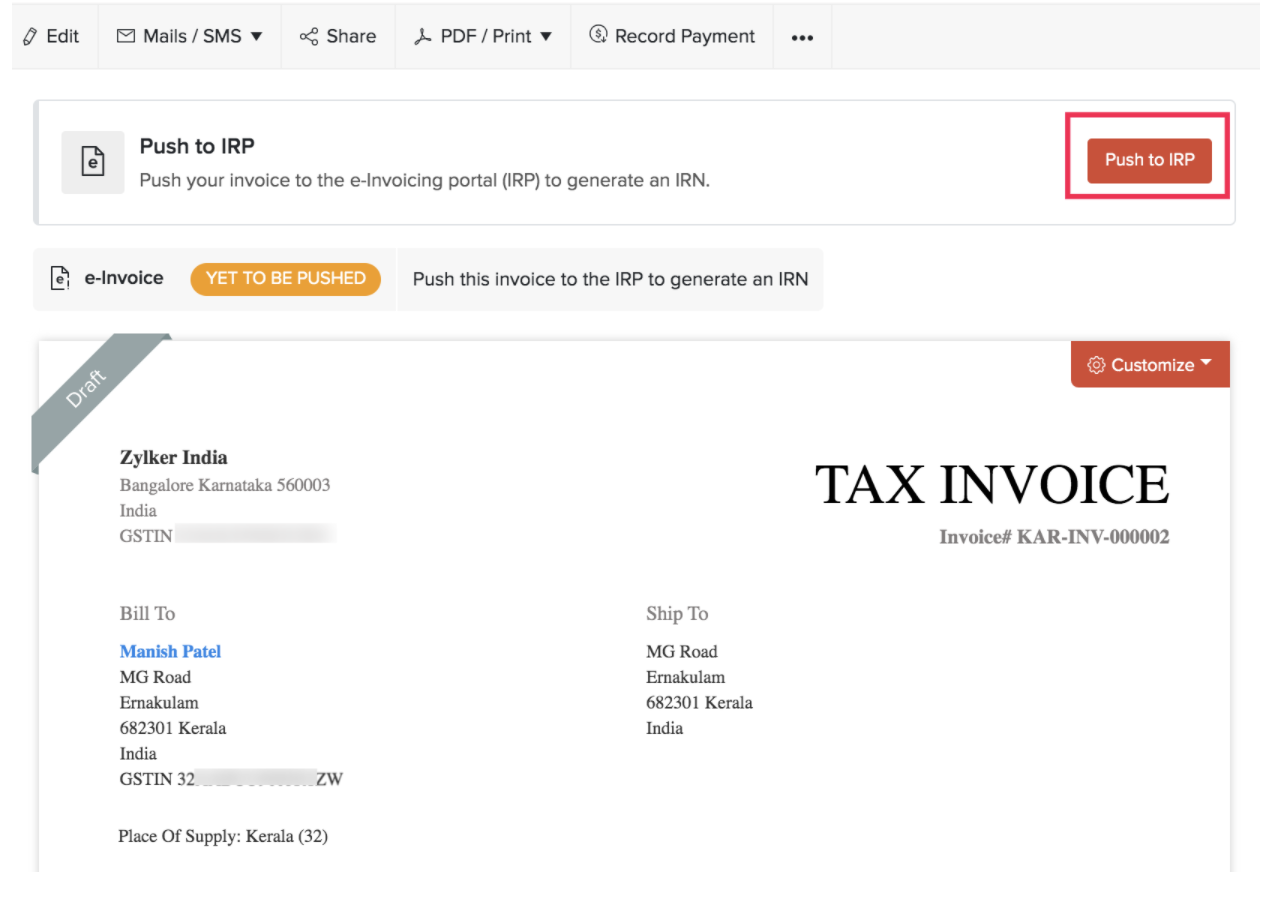
Task: Open the PDF / Print dropdown arrow
Action: (x=547, y=36)
